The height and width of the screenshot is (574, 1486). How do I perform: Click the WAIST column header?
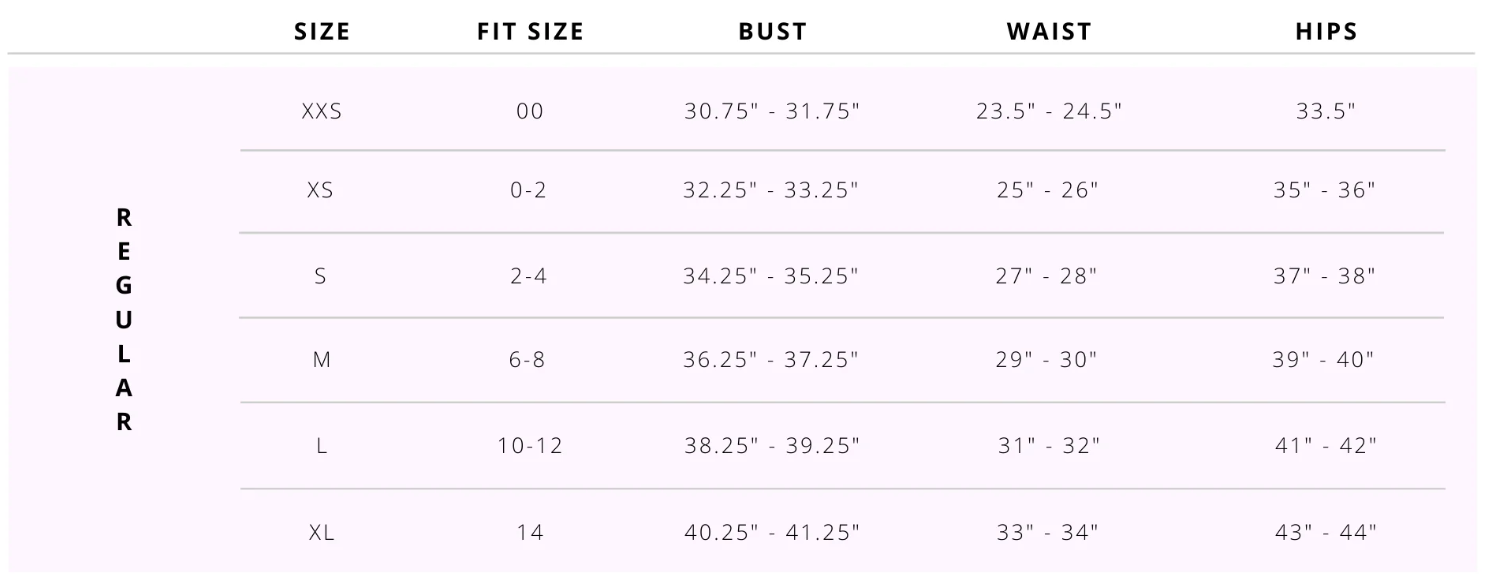(x=1049, y=32)
